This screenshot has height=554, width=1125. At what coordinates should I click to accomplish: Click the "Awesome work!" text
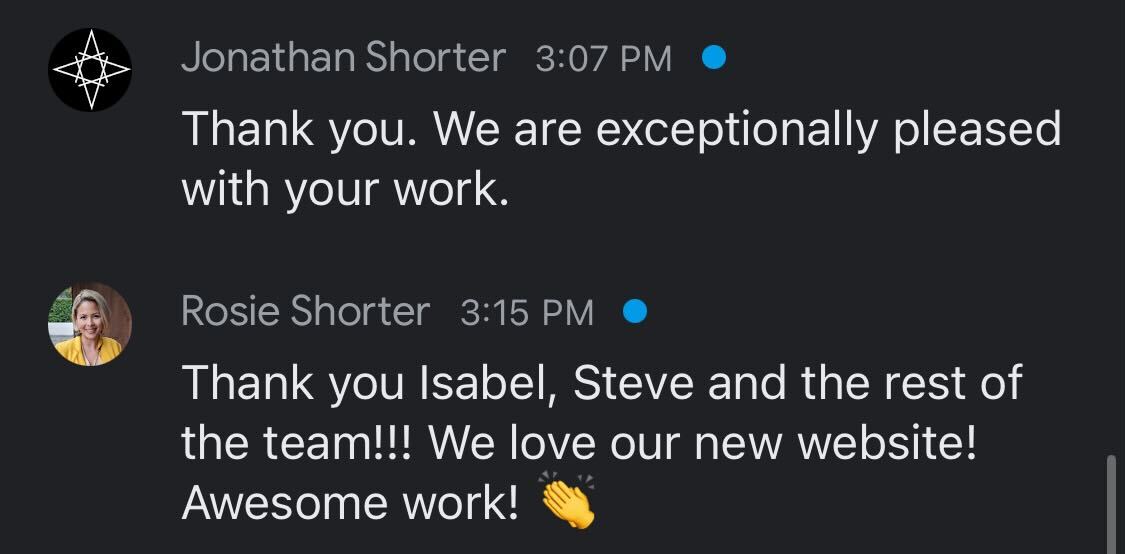350,505
